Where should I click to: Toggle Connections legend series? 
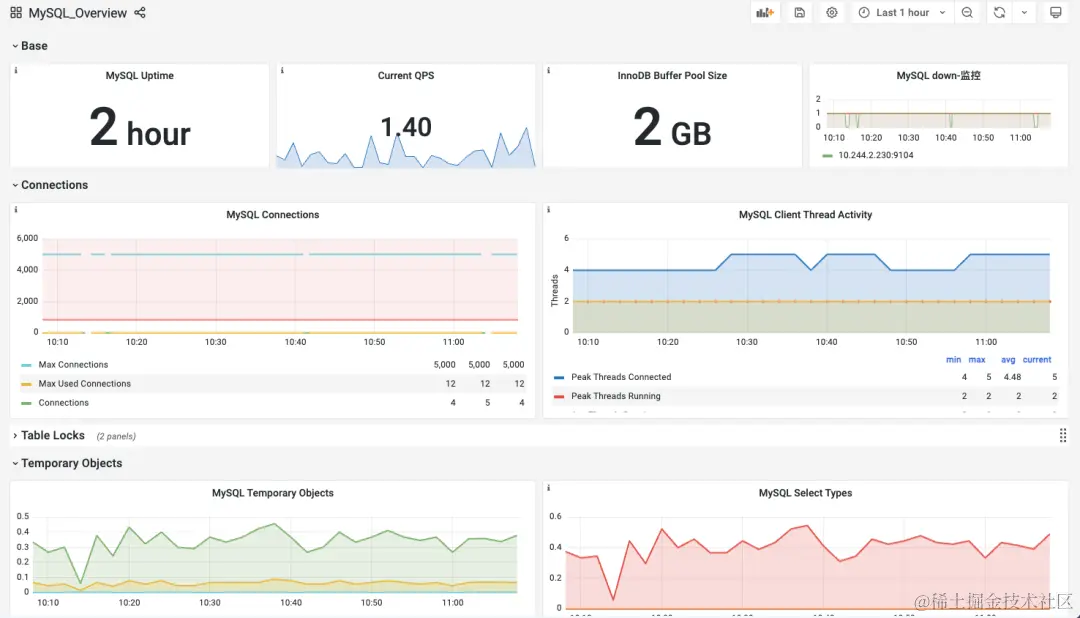(63, 403)
